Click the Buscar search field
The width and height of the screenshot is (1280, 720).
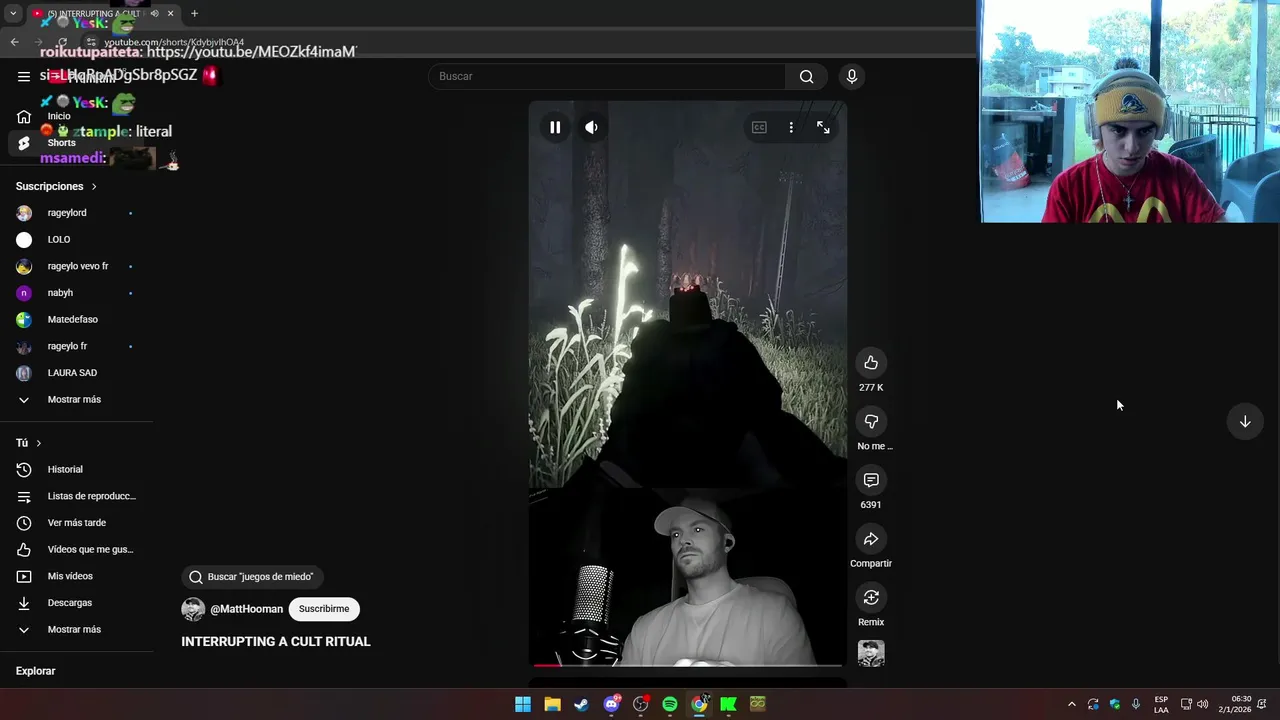(x=607, y=76)
